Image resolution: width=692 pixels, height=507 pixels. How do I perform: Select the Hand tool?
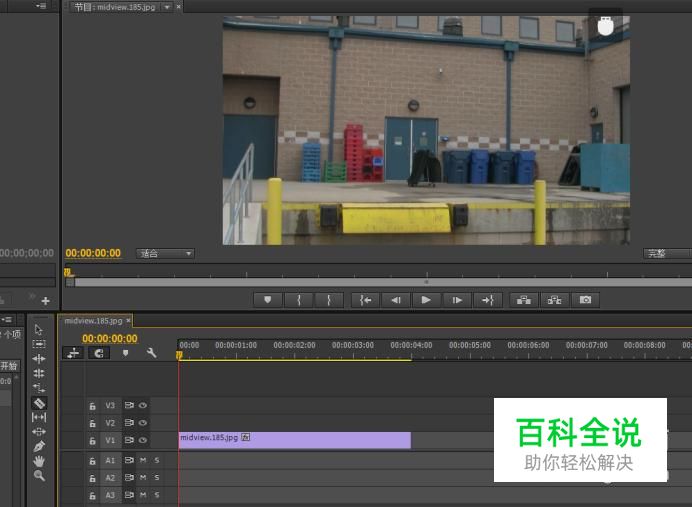coord(39,461)
